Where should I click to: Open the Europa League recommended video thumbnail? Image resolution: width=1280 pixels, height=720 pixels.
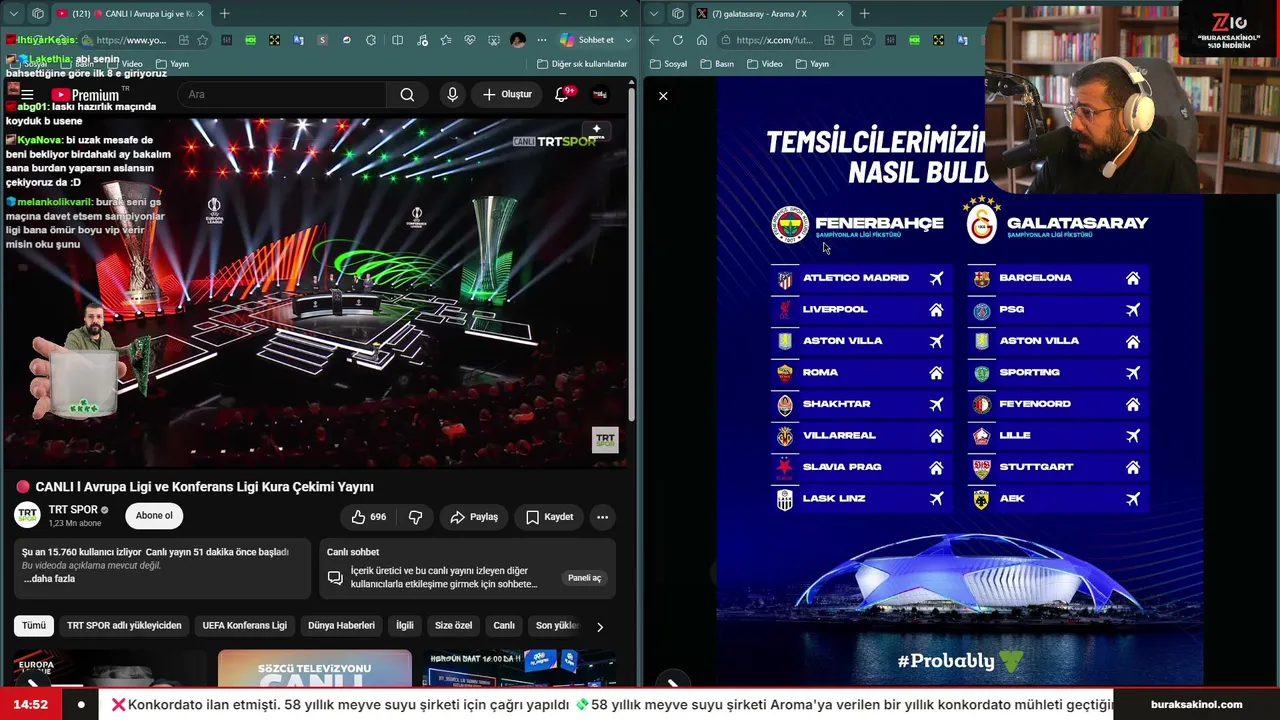tap(110, 668)
